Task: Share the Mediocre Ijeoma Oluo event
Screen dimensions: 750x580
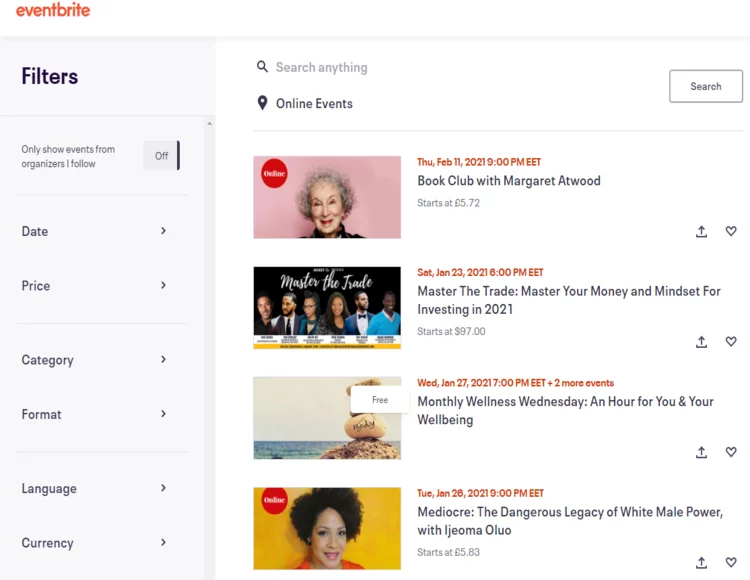Action: click(701, 563)
